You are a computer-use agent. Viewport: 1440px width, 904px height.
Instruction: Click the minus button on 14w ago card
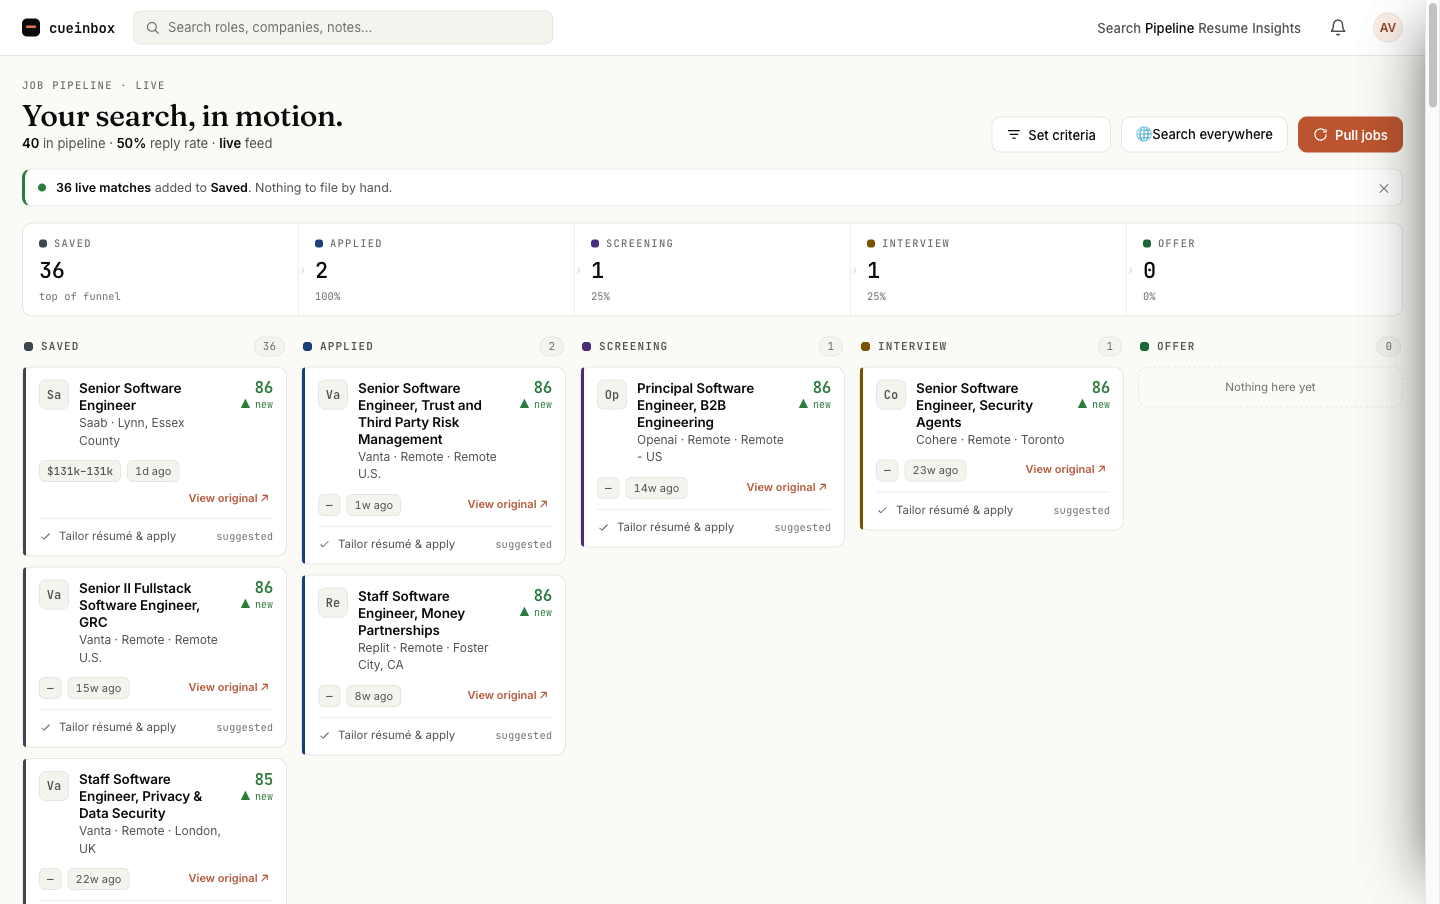(x=609, y=488)
